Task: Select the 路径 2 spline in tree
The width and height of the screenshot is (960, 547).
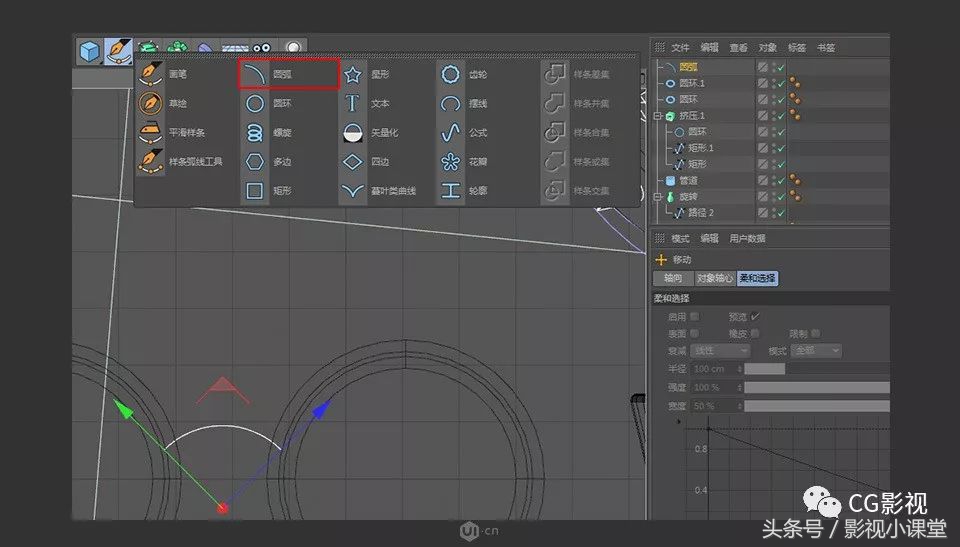Action: 701,213
